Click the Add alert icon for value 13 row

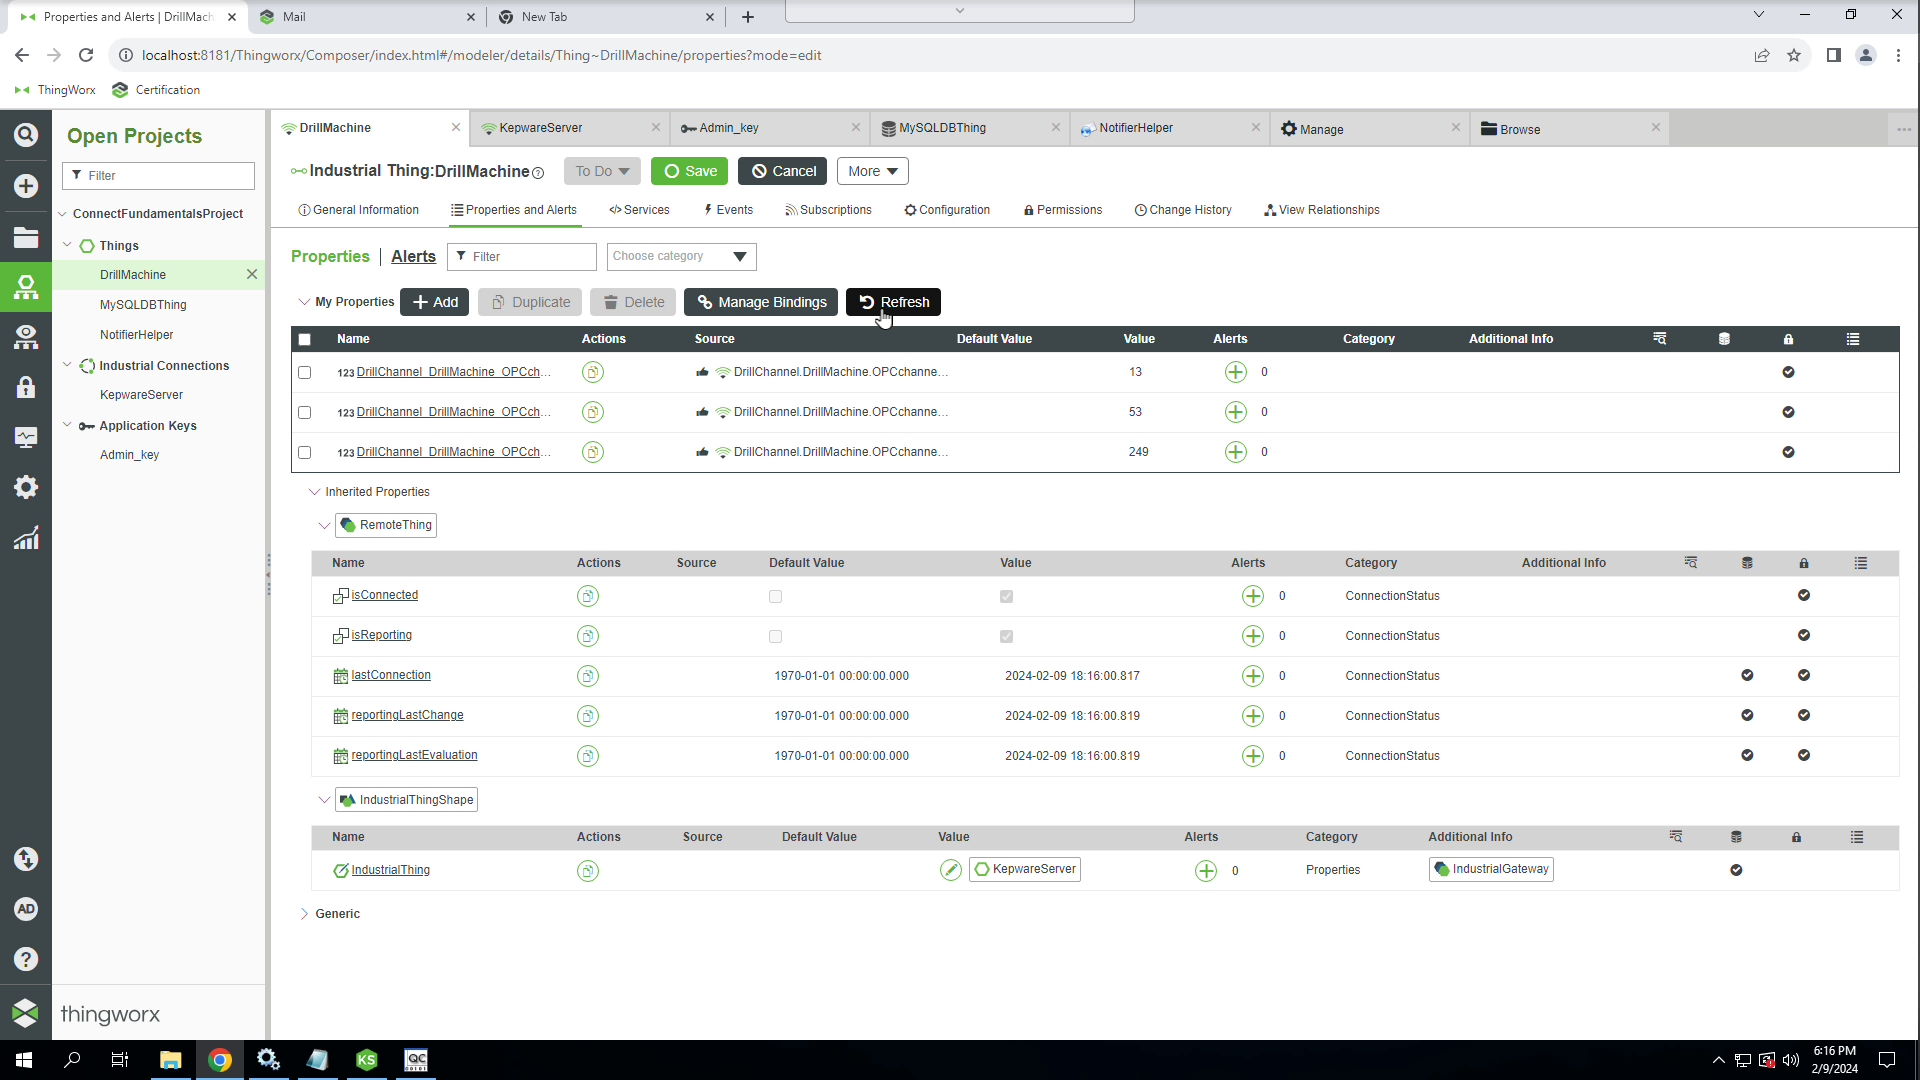(x=1236, y=372)
